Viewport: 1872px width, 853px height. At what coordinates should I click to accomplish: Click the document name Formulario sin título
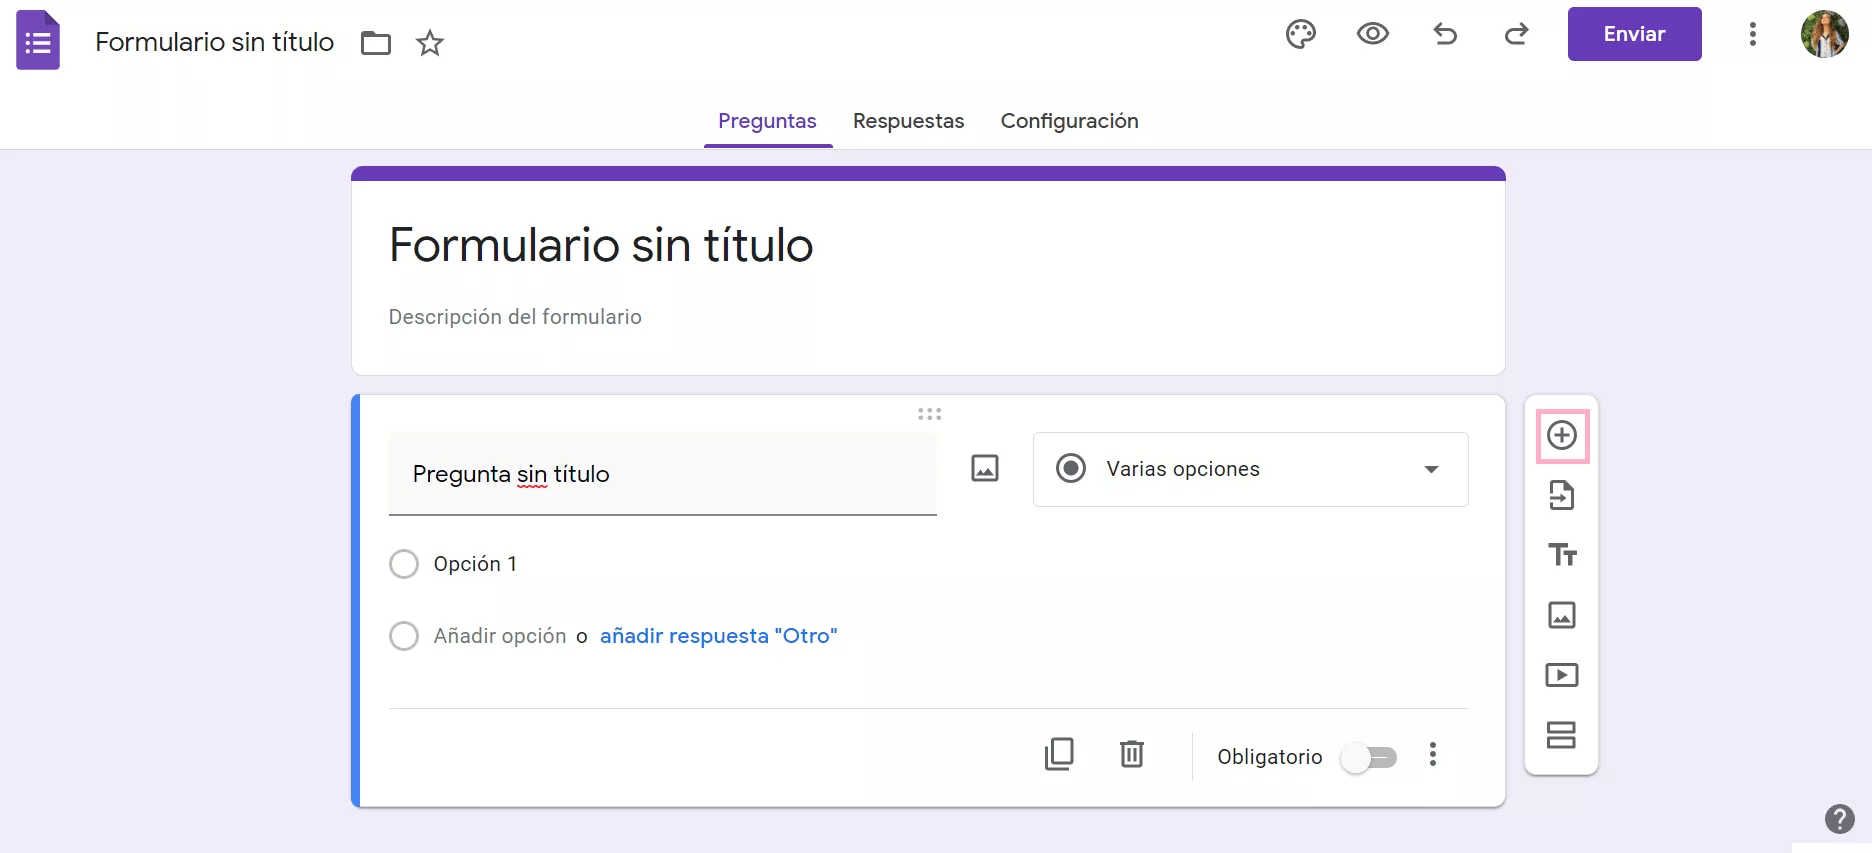point(215,42)
